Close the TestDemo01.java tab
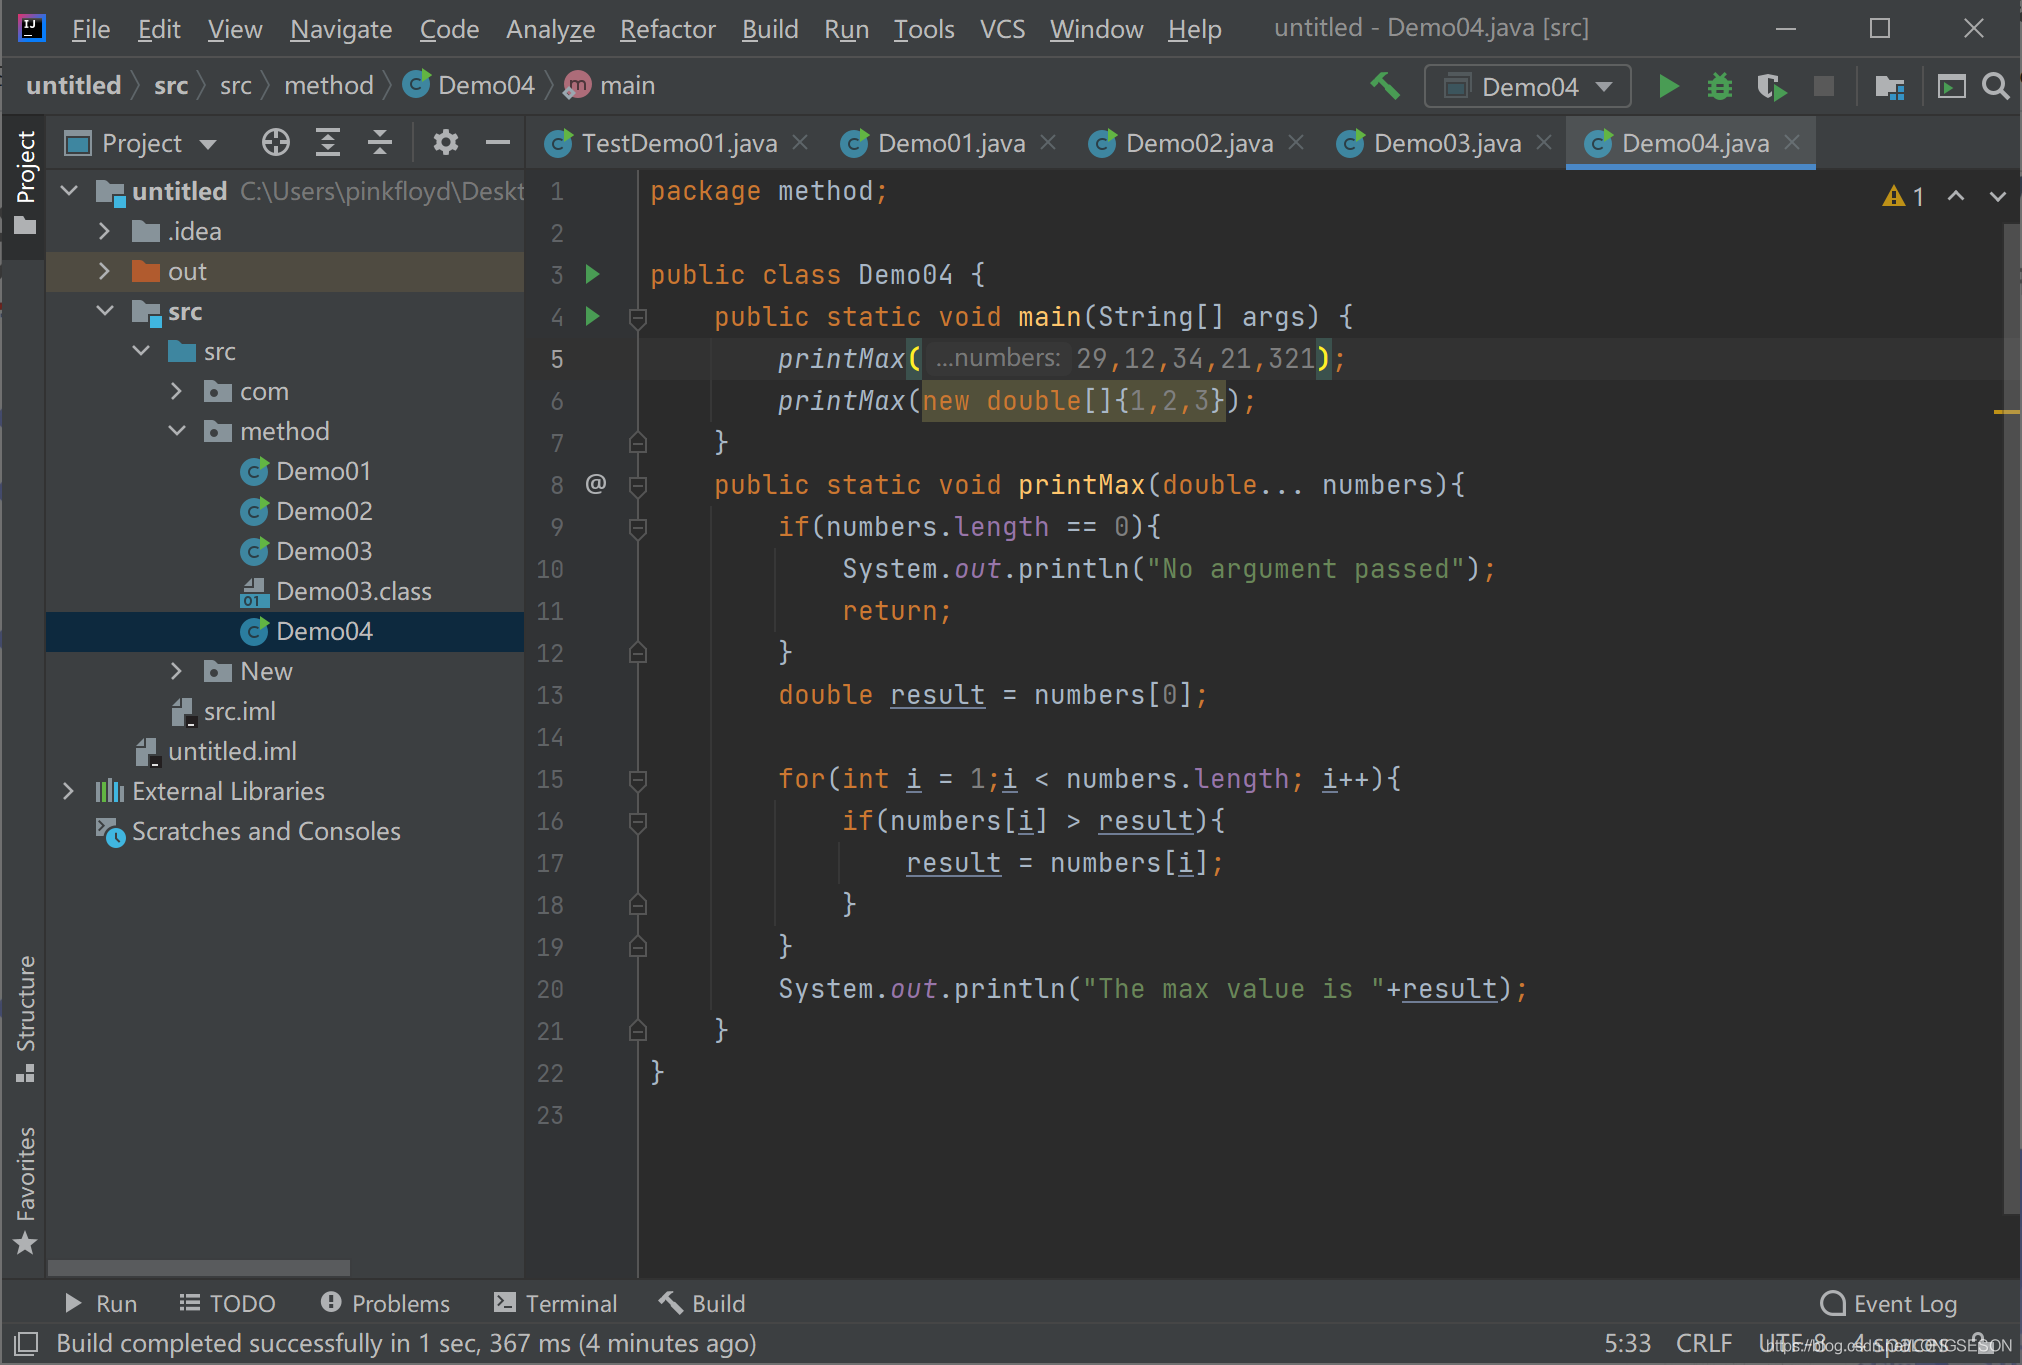2022x1365 pixels. tap(800, 142)
